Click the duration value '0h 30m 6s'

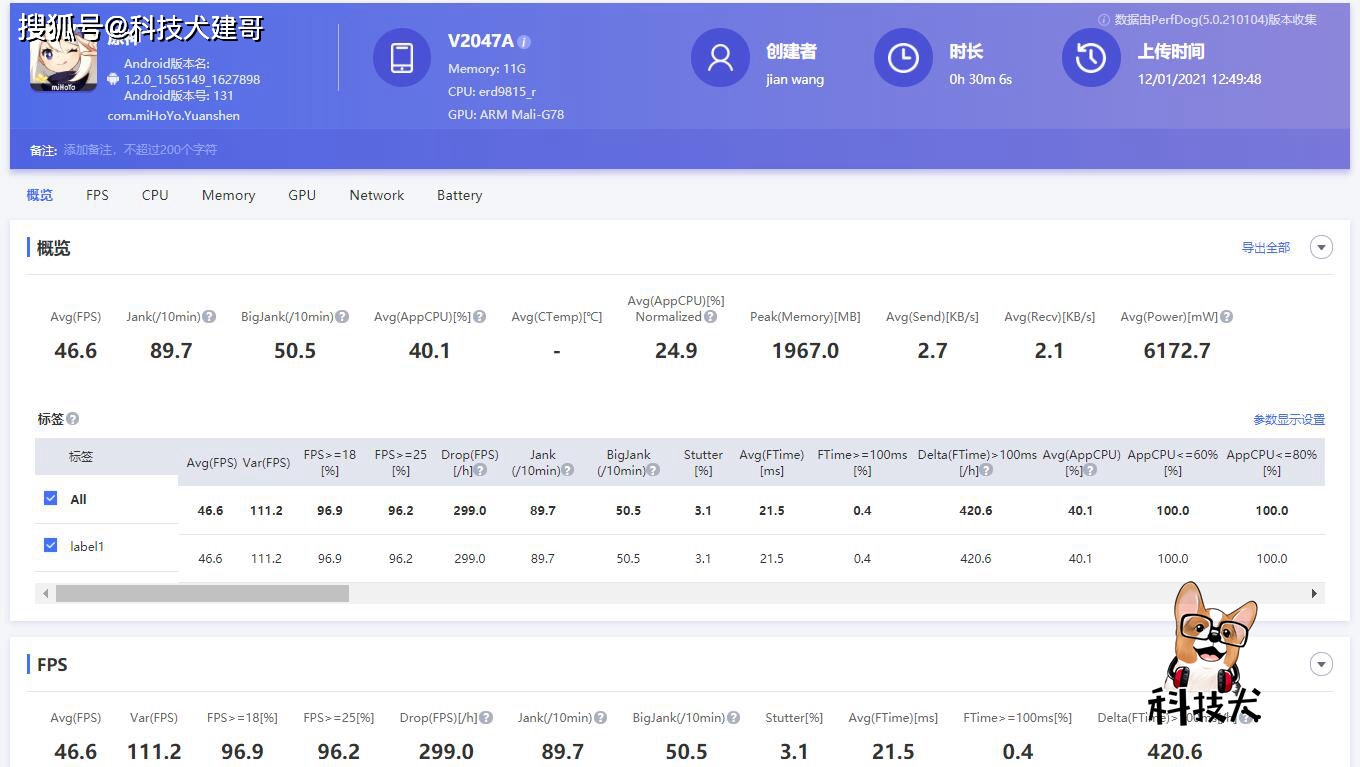point(981,79)
